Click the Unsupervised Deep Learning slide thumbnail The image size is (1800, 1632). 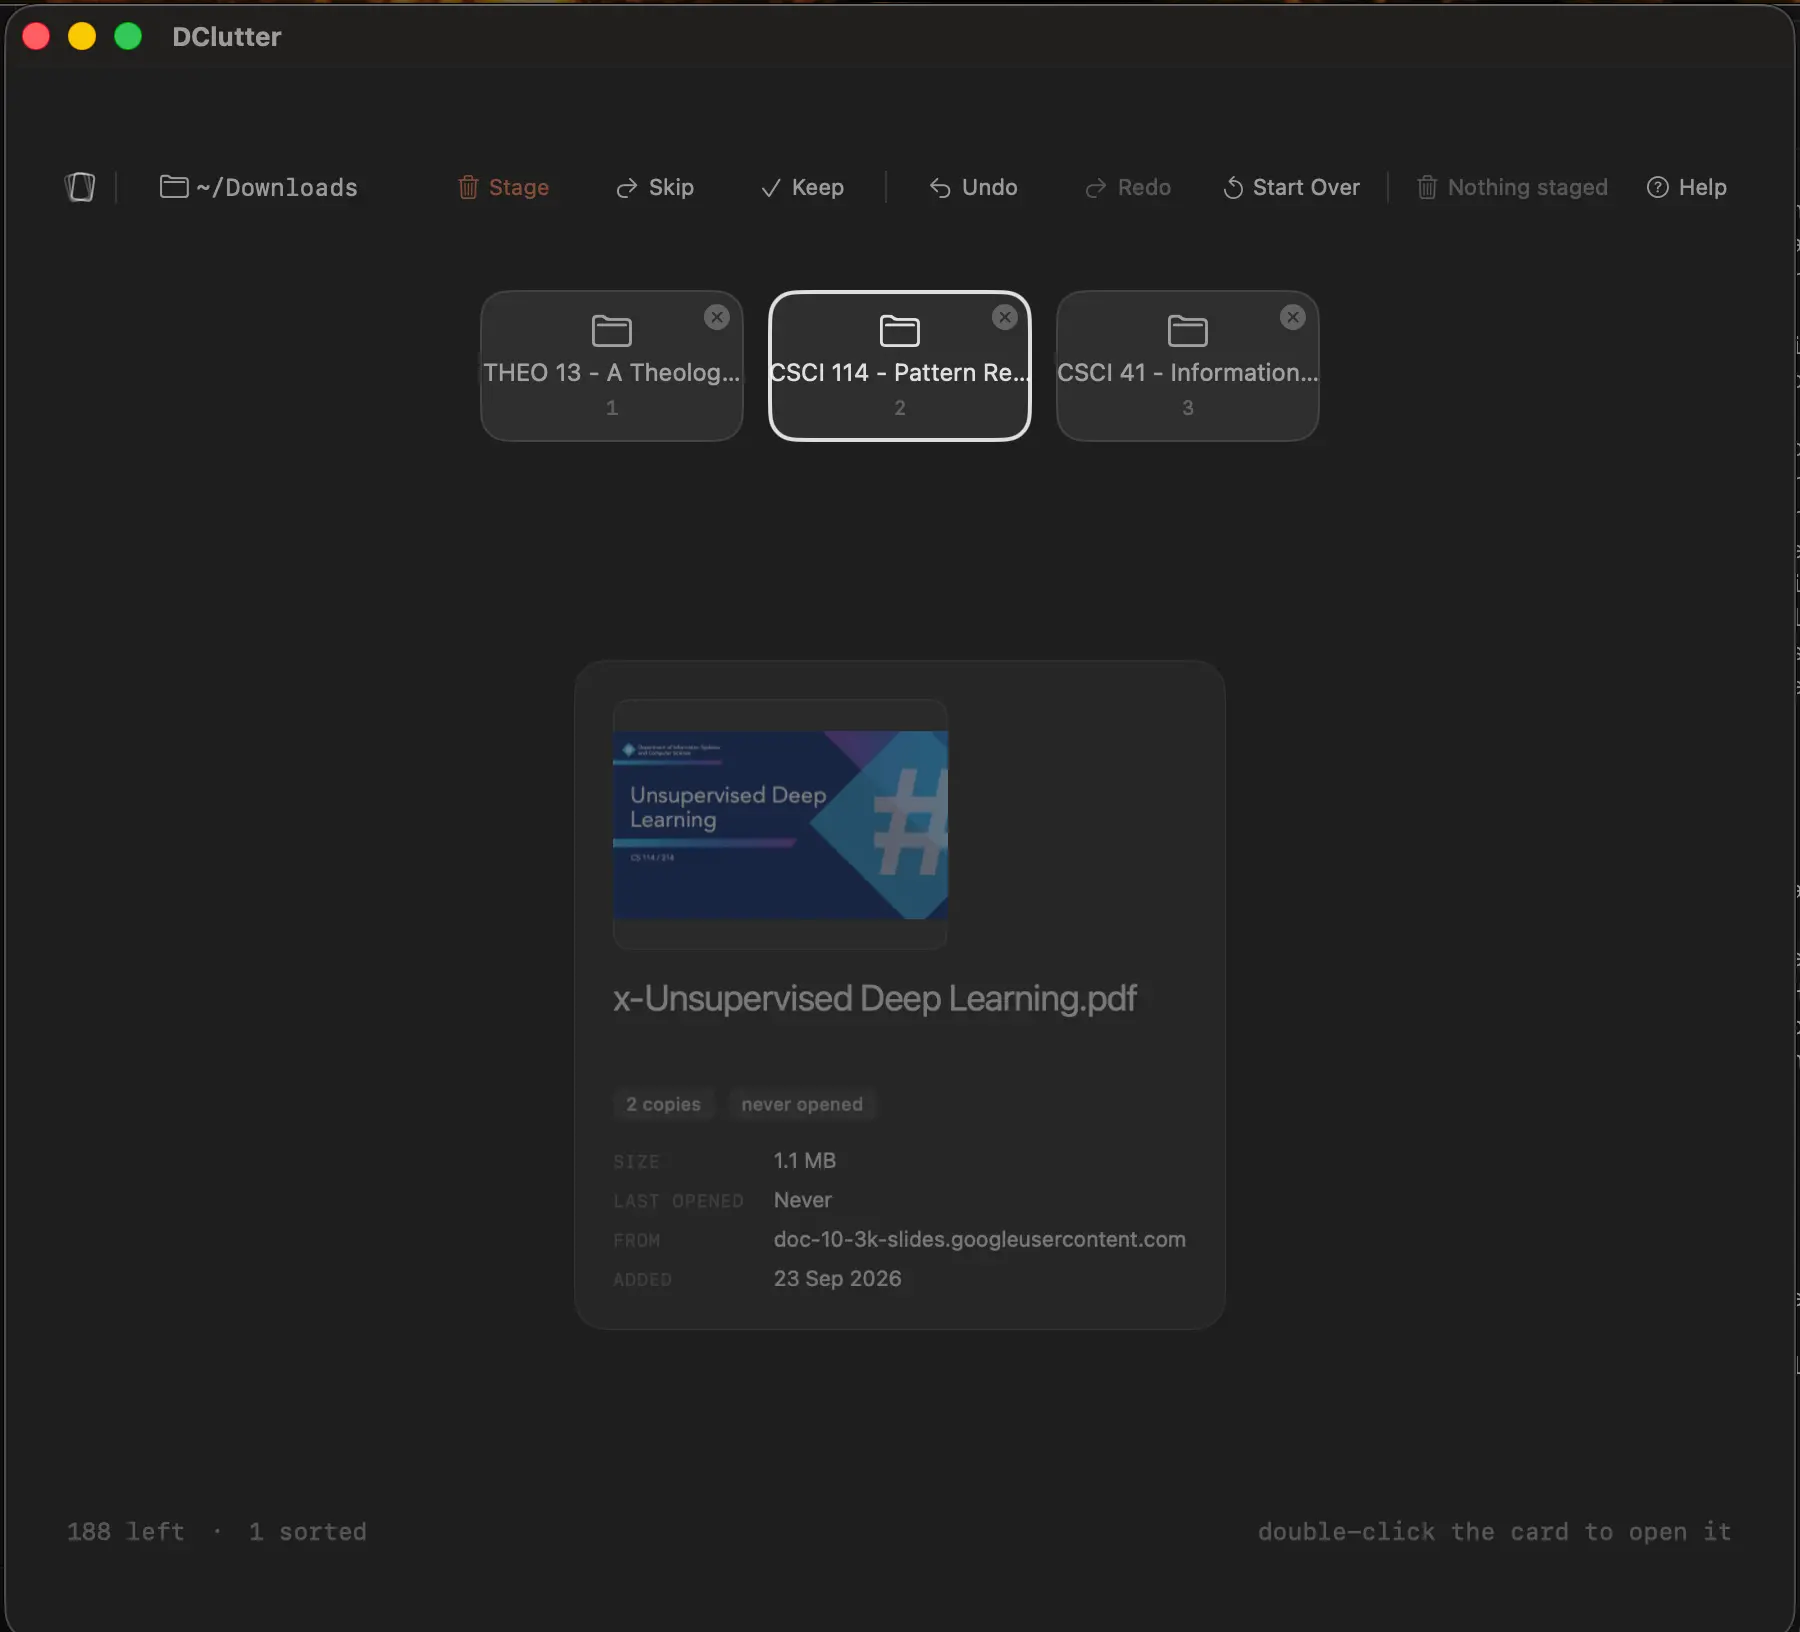(x=780, y=824)
